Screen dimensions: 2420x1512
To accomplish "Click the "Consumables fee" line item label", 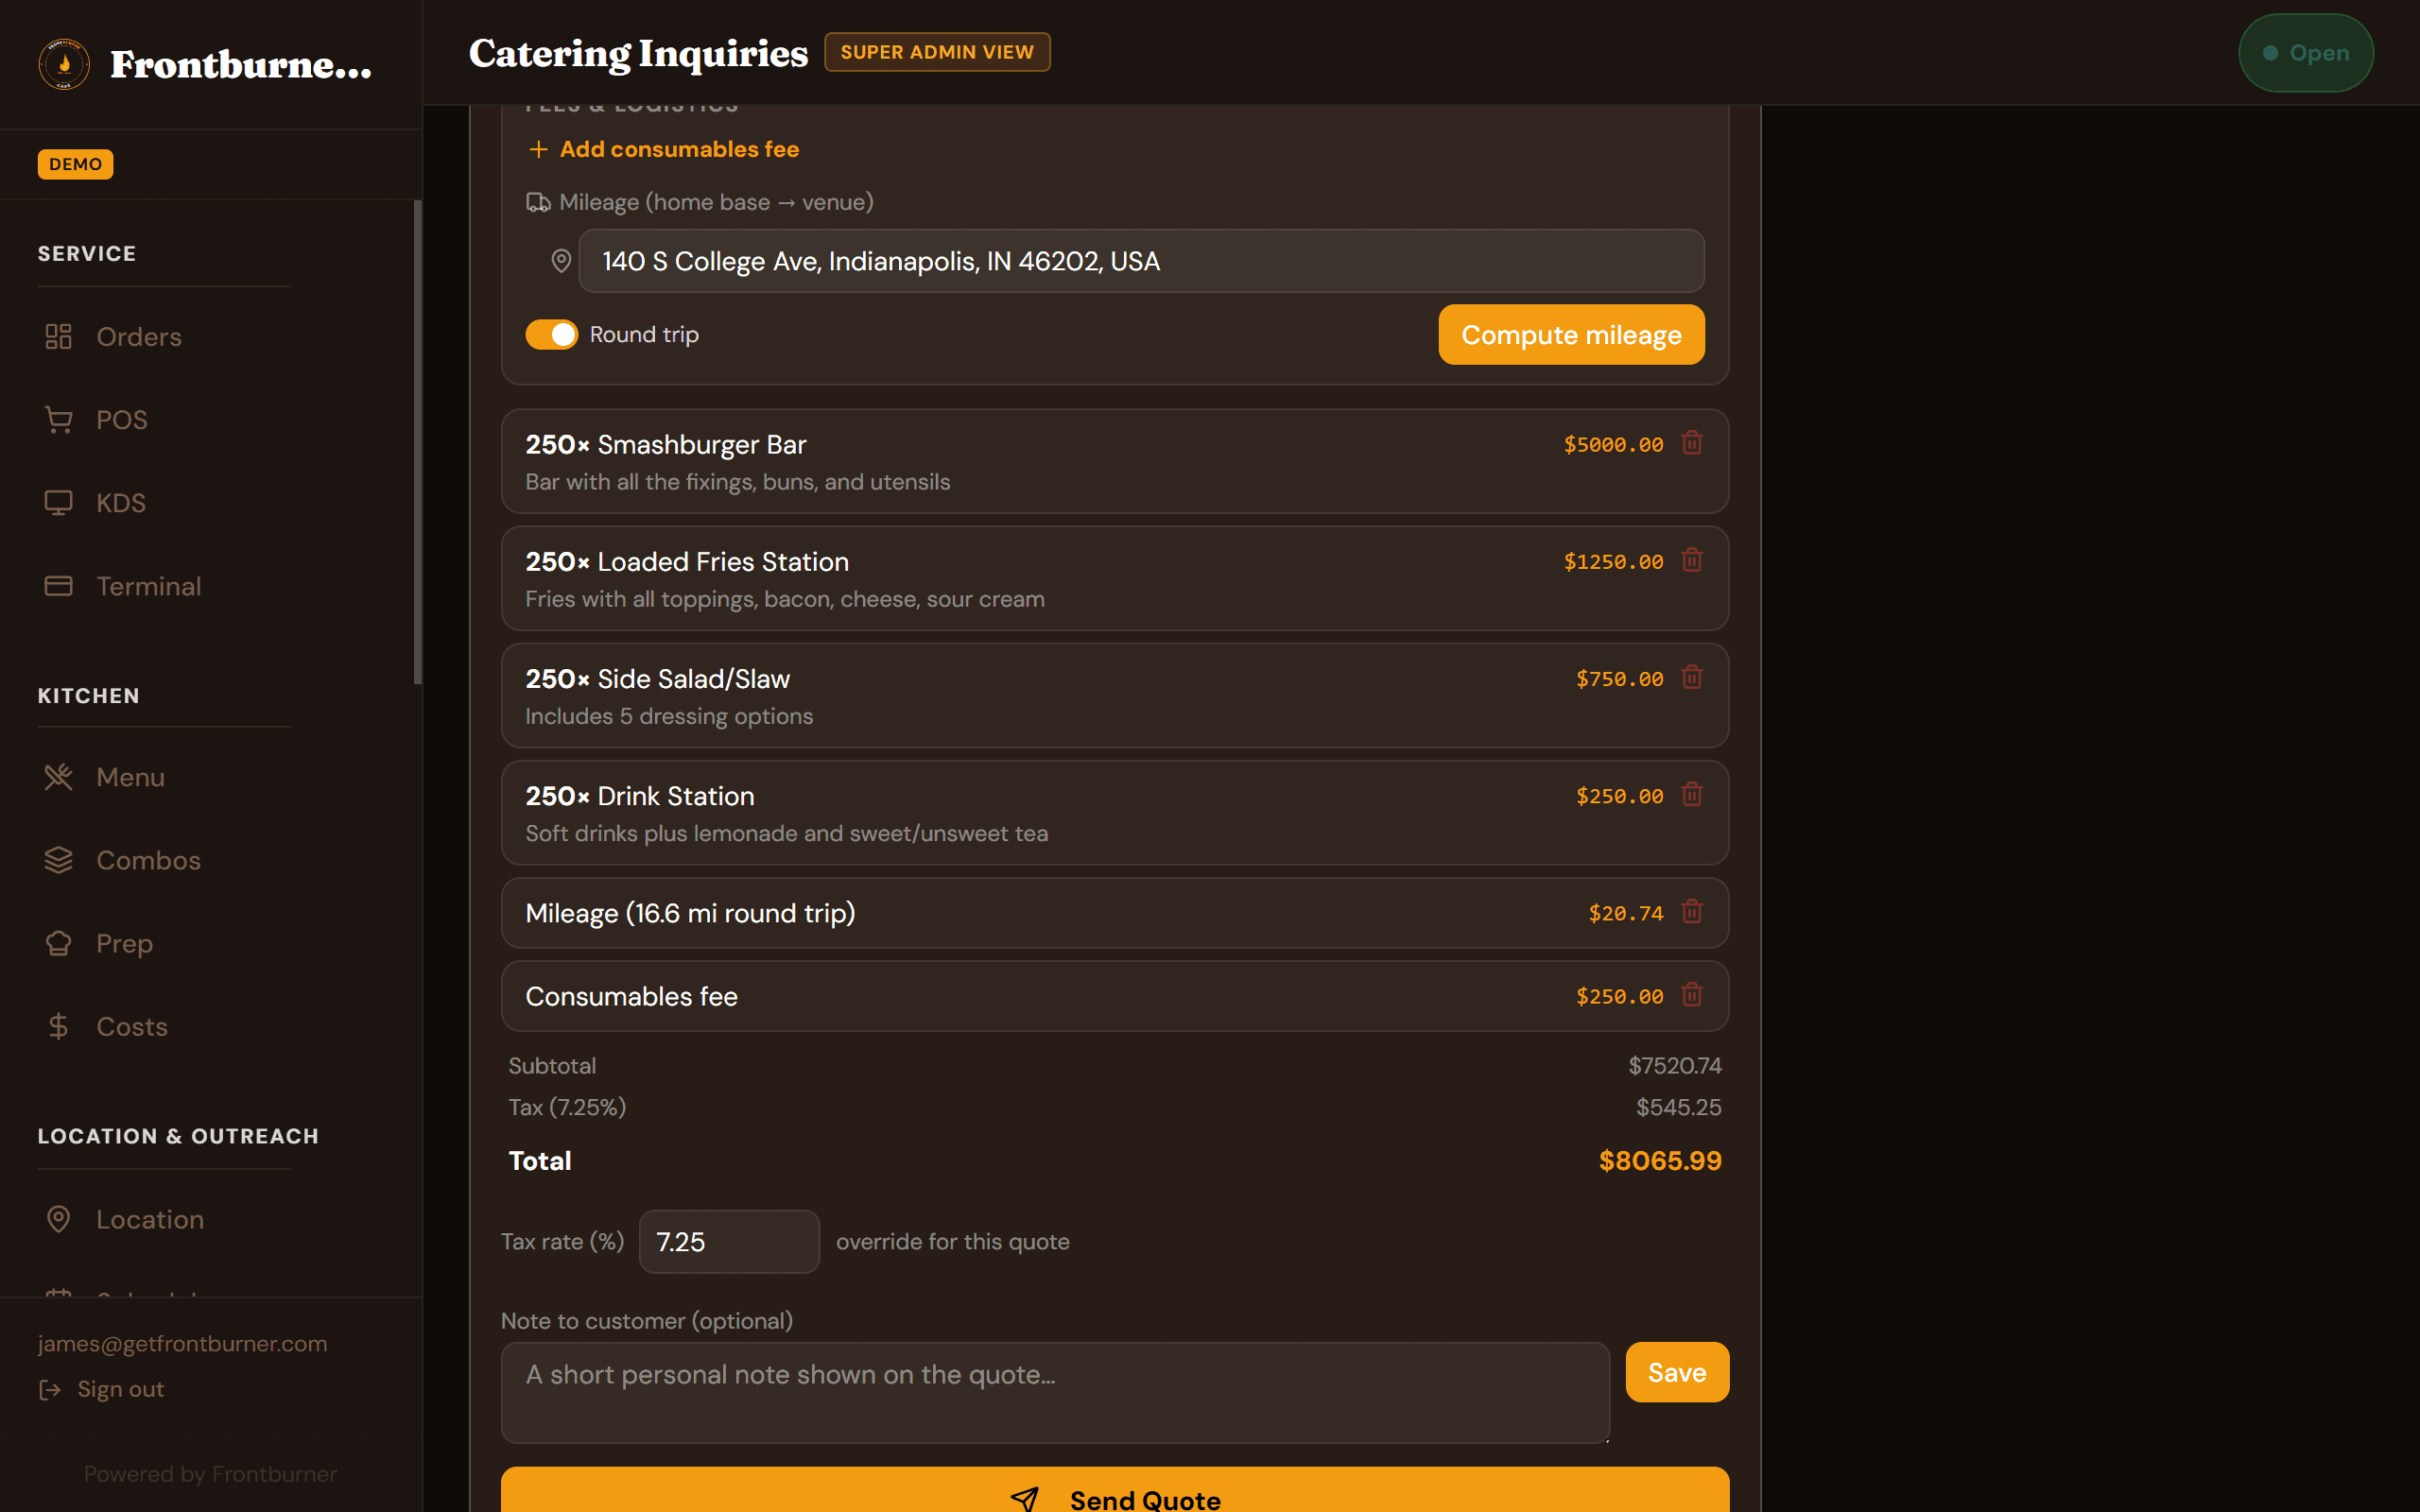I will 631,996.
